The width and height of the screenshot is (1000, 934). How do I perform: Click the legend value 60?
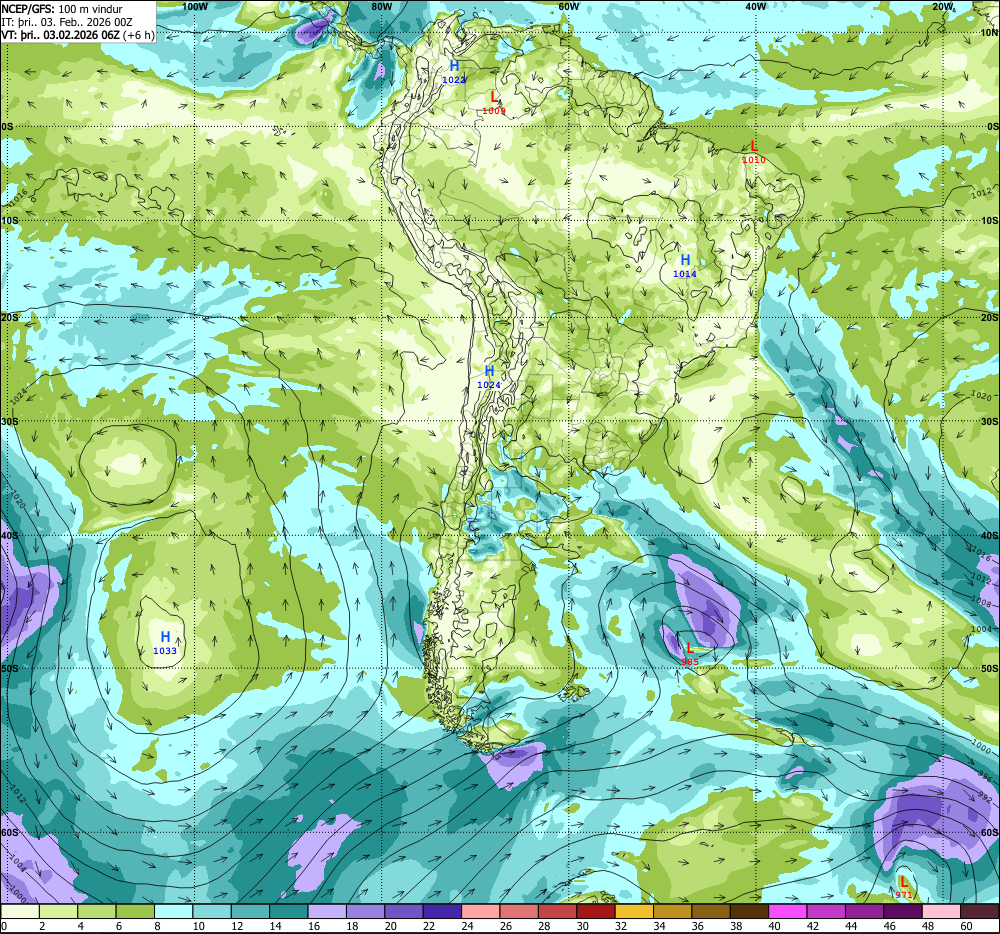966,926
